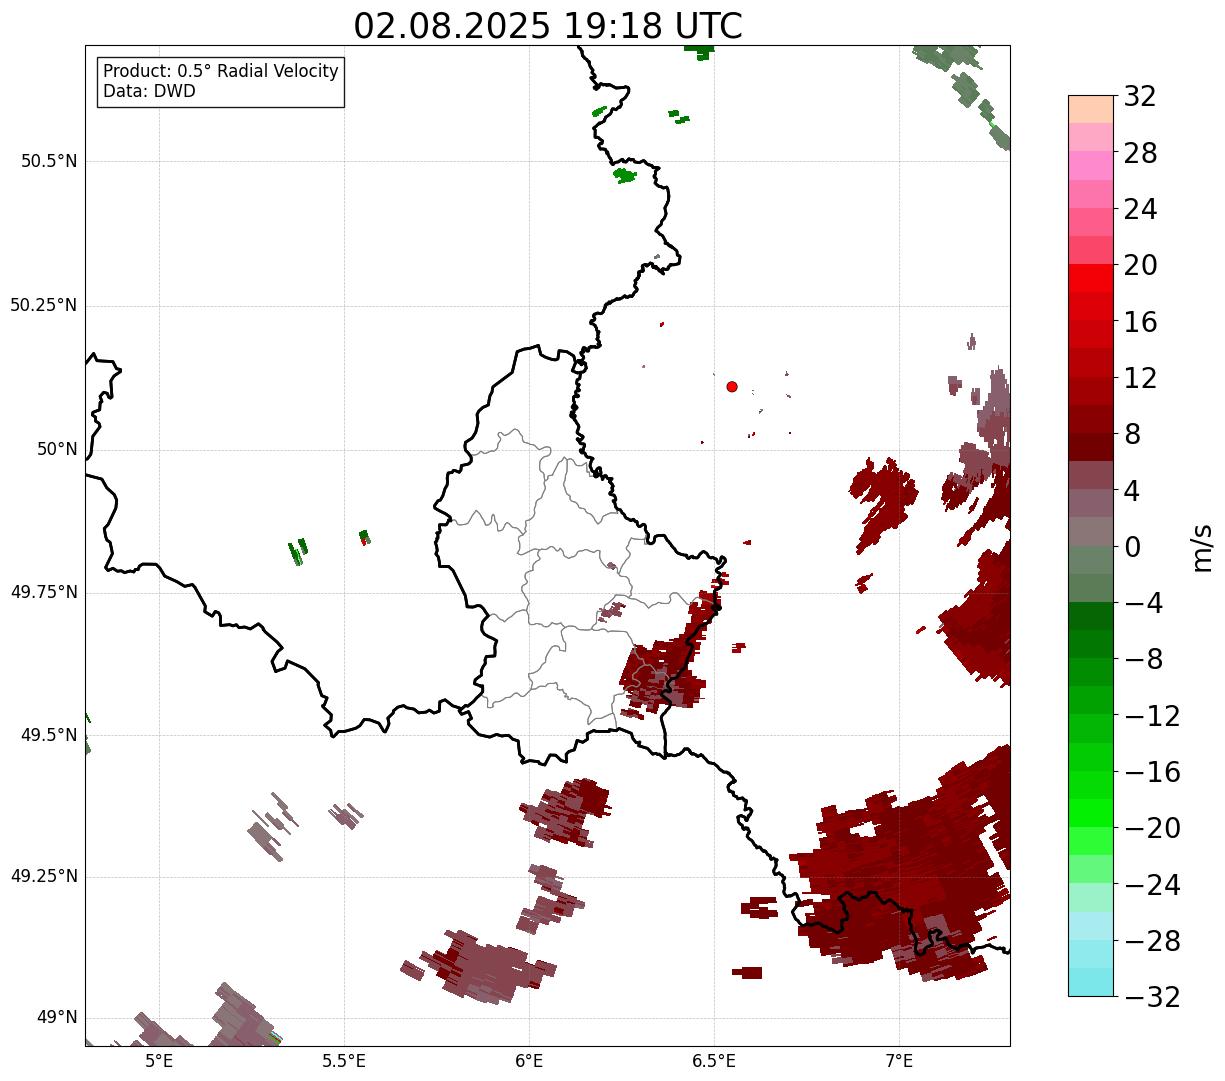Click the 49.75°N latitude label
The height and width of the screenshot is (1081, 1225).
point(43,592)
